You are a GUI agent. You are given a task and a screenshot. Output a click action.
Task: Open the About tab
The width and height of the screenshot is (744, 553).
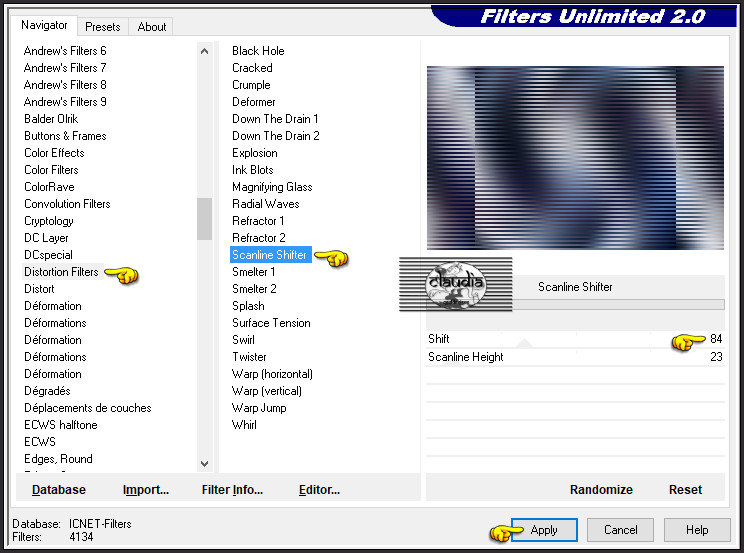pyautogui.click(x=152, y=27)
